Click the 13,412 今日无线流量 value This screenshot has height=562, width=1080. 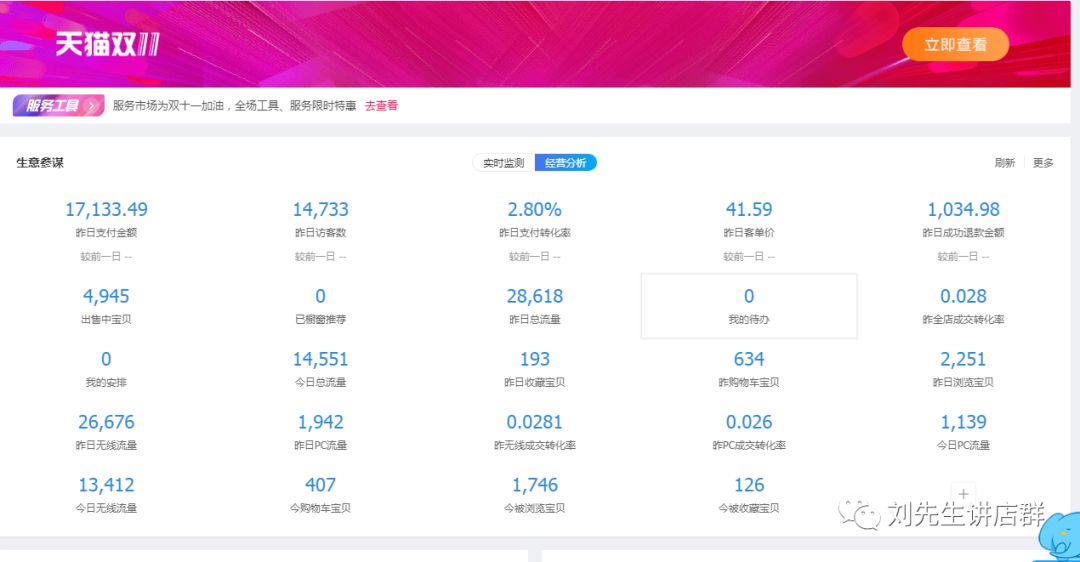coord(106,485)
